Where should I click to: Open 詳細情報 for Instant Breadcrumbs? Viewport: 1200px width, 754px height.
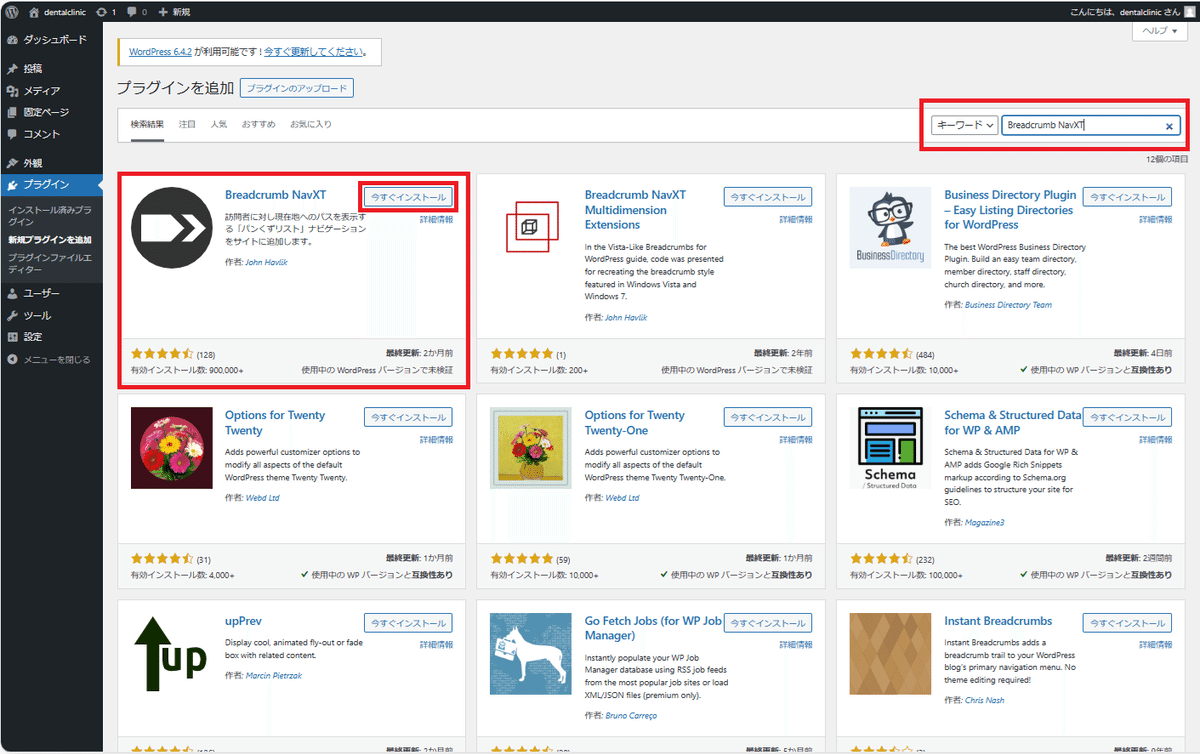coord(1155,645)
